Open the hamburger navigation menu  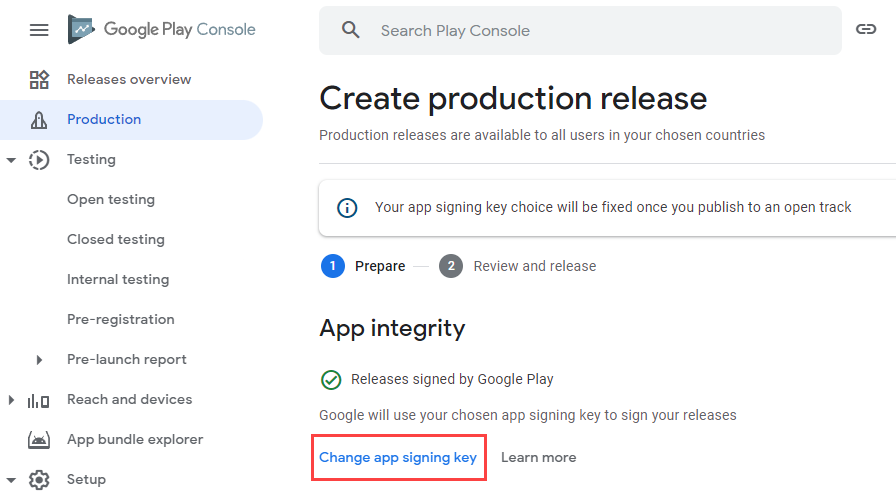click(39, 30)
